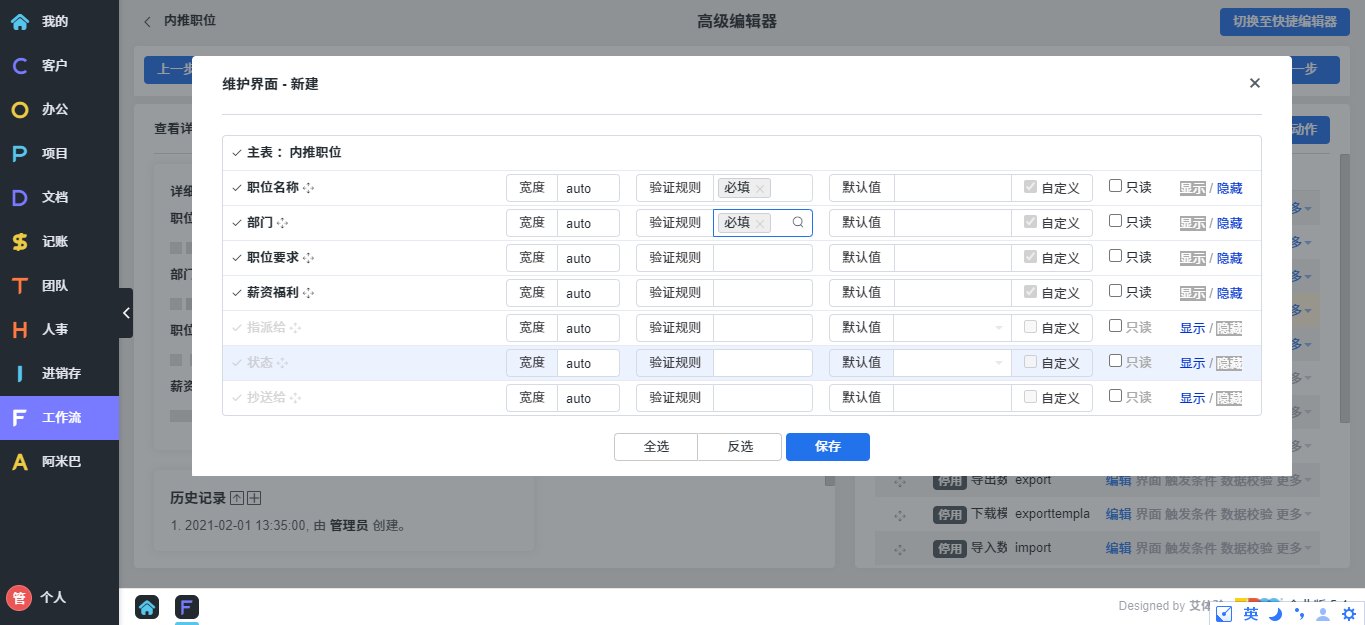Screen dimensions: 1365x625
Task: Open the 客户 module in the sidebar
Action: [55, 65]
